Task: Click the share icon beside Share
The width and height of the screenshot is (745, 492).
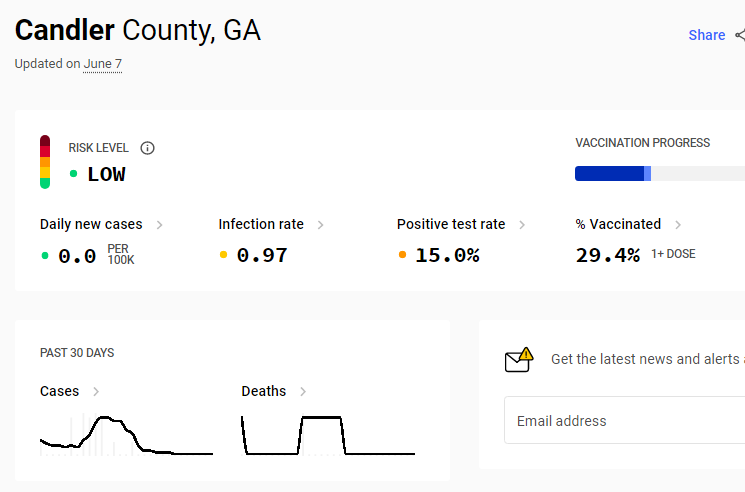Action: (x=740, y=35)
